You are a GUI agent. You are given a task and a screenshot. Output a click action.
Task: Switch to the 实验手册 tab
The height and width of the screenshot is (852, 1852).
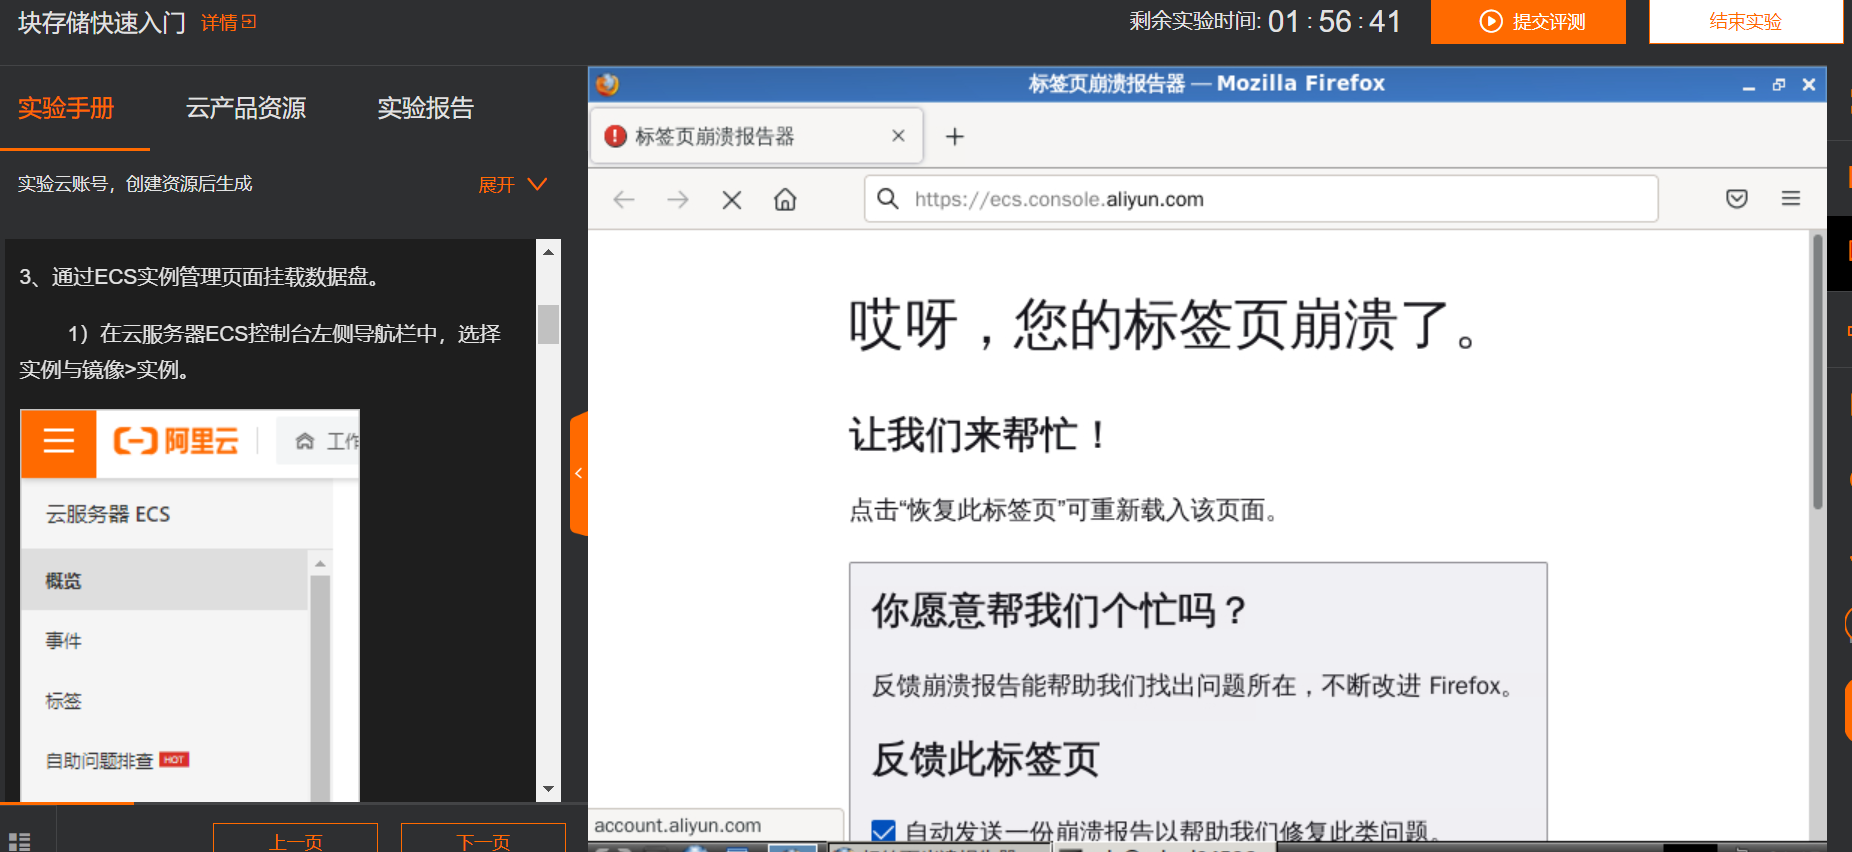pyautogui.click(x=66, y=108)
